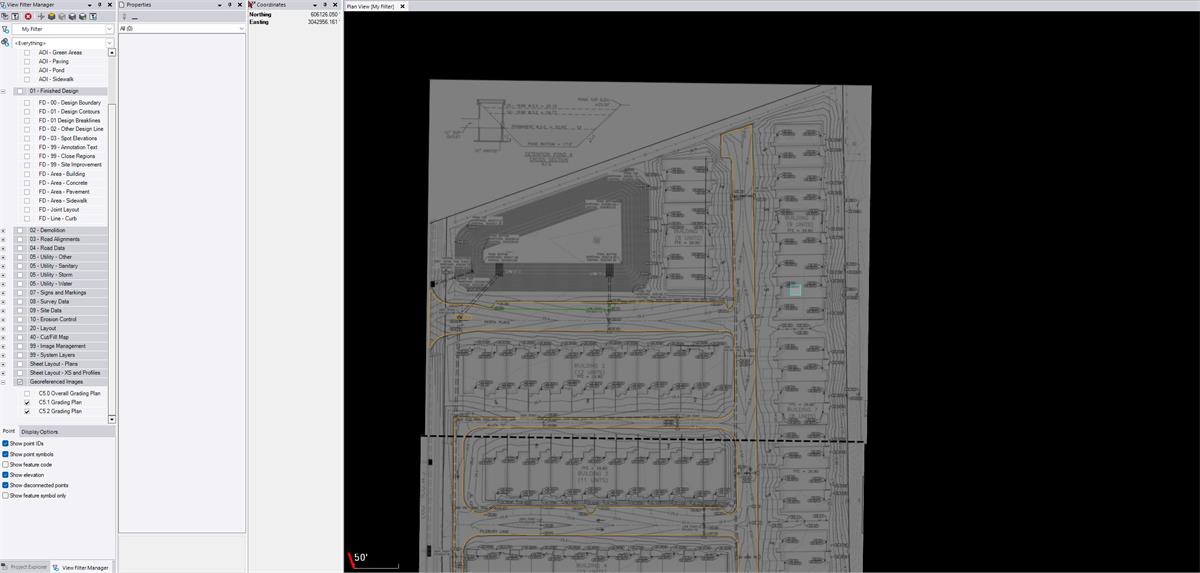Check the AOI - Pond layer
1200x573 pixels.
27,70
